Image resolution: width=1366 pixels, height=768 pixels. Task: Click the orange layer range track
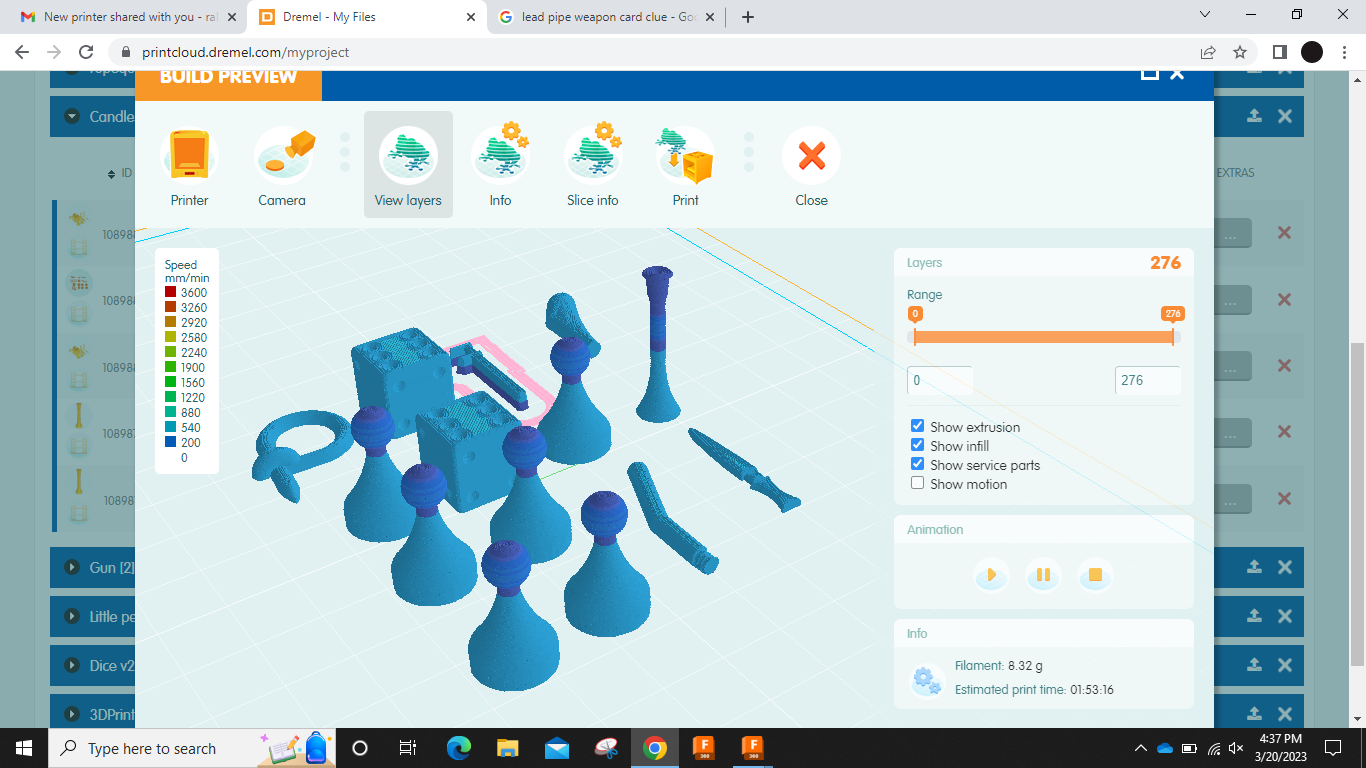pyautogui.click(x=1044, y=337)
